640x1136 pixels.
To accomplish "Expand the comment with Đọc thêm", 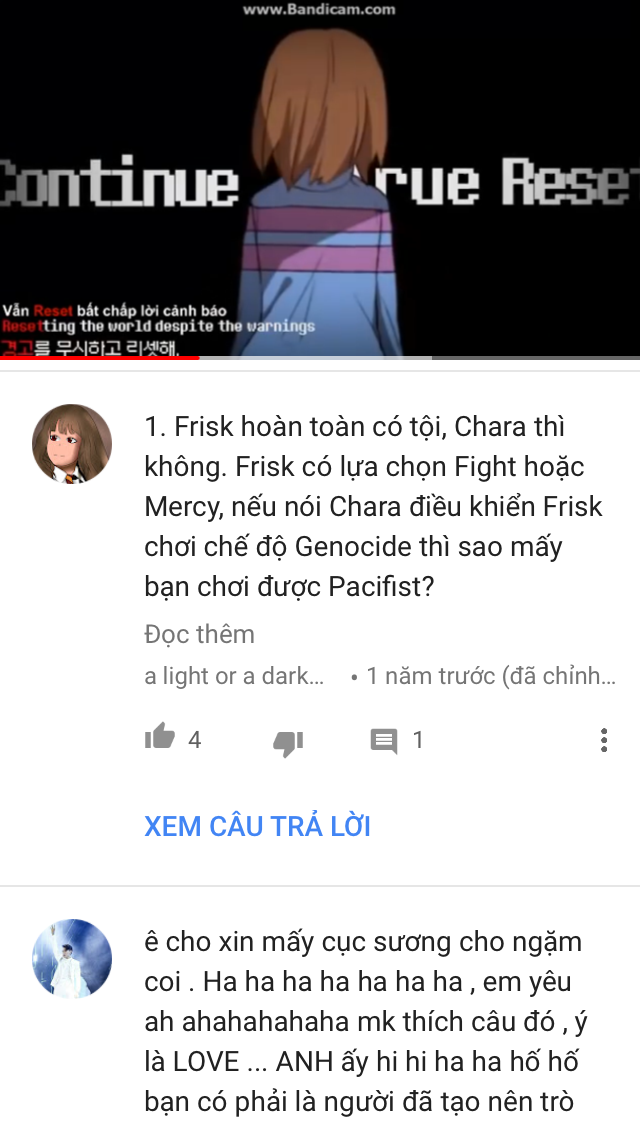I will click(199, 634).
